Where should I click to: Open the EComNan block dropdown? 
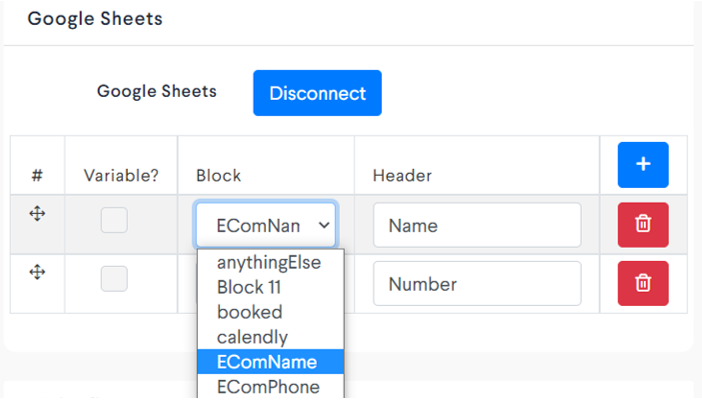point(265,225)
